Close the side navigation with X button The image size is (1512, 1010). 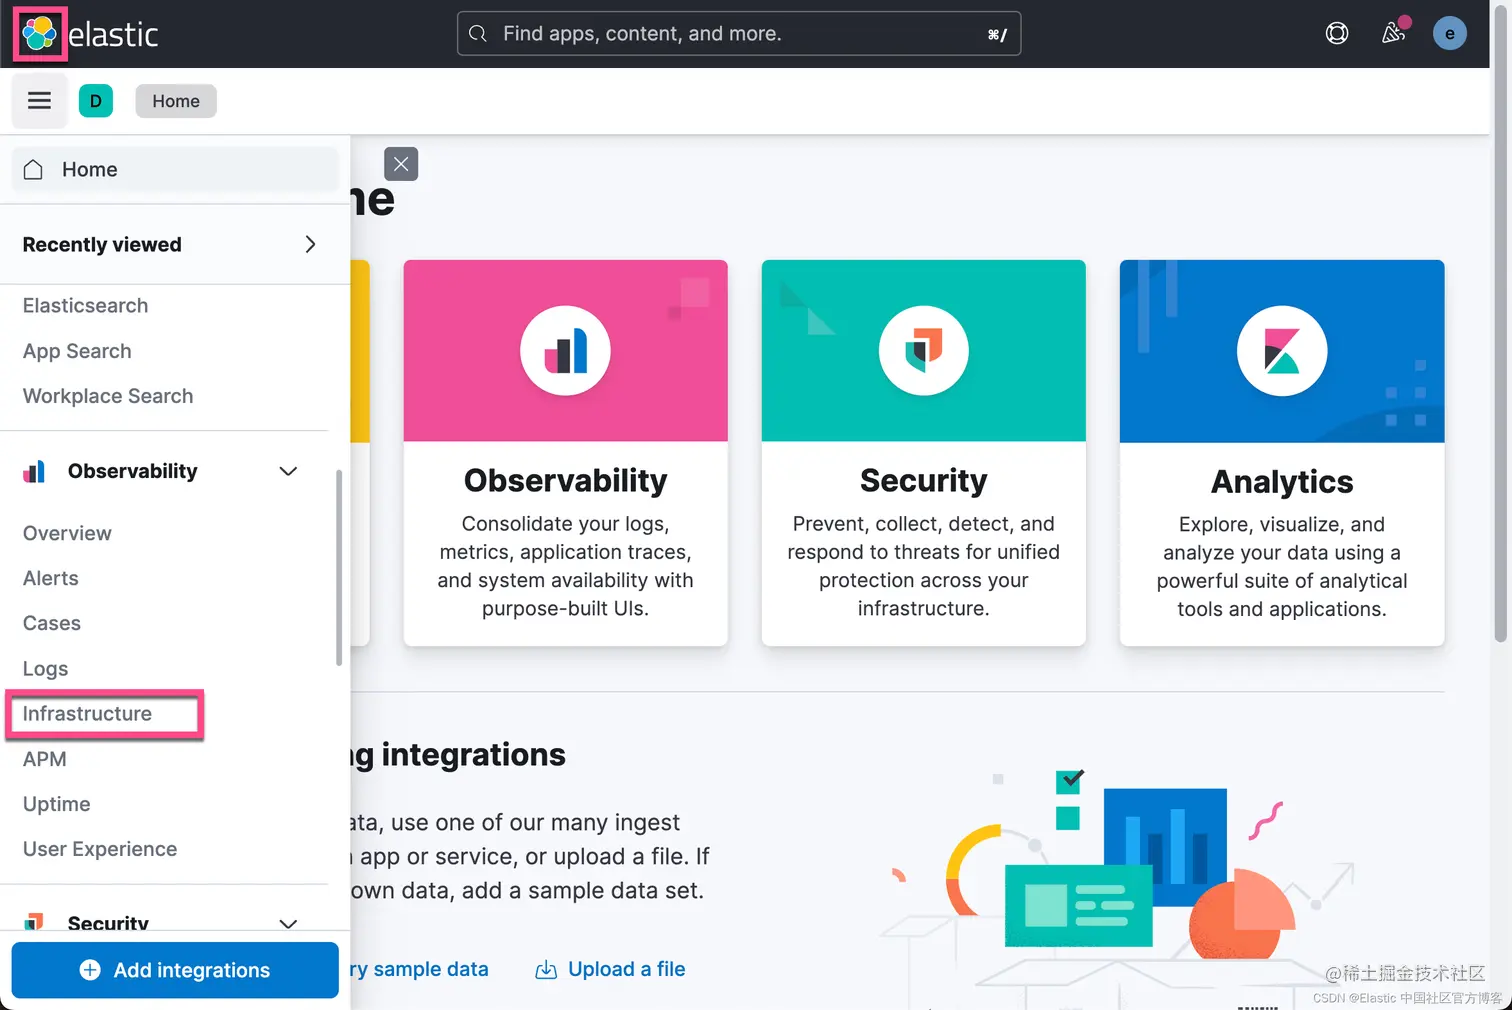[x=401, y=164]
